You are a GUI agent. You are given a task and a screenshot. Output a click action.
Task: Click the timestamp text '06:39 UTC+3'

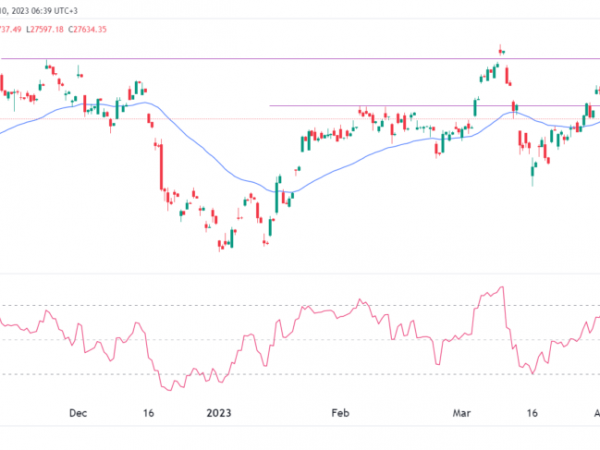(x=54, y=11)
